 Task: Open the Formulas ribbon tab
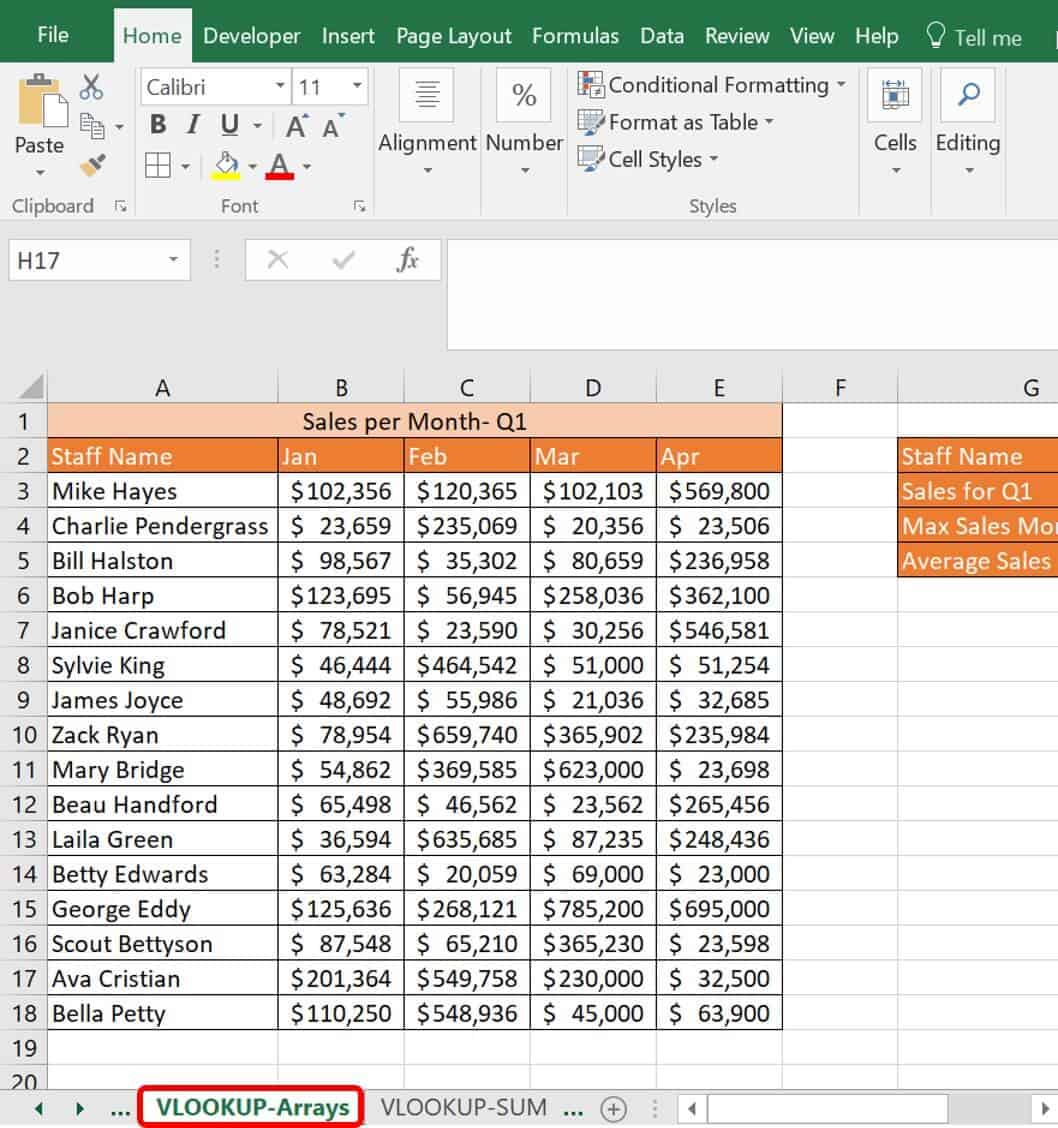575,36
